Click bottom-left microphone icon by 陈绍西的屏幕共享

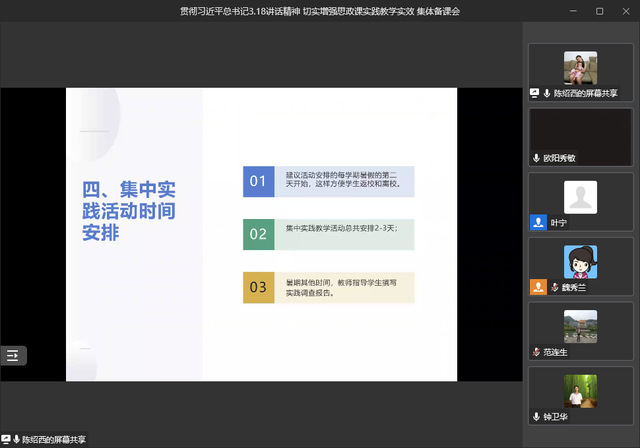click(x=16, y=439)
